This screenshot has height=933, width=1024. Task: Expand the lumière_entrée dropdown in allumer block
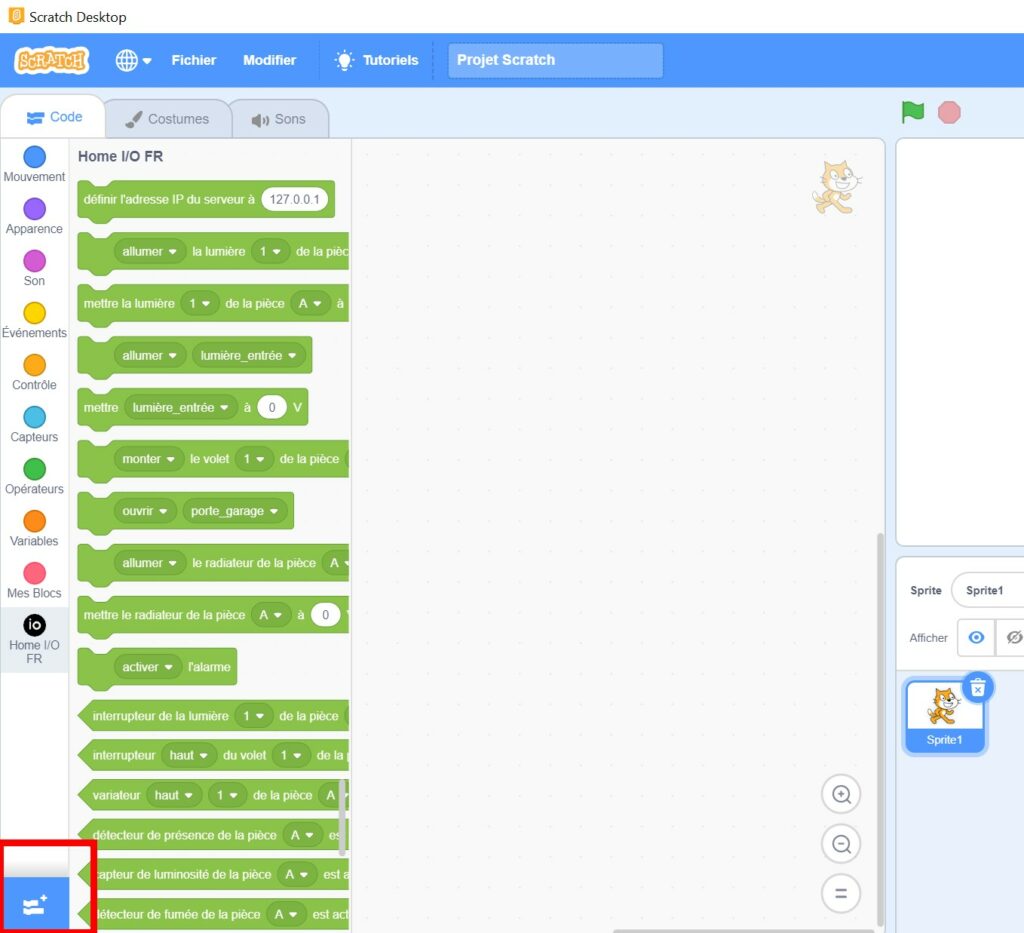[x=249, y=355]
